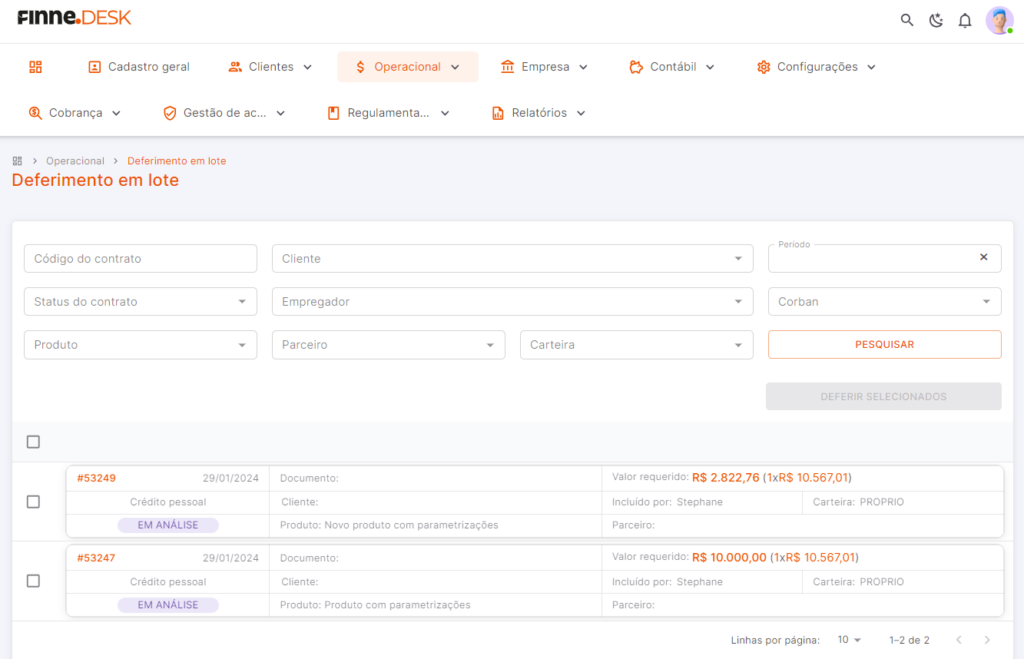Open contract link #53249
The width and height of the screenshot is (1024, 659).
click(97, 478)
